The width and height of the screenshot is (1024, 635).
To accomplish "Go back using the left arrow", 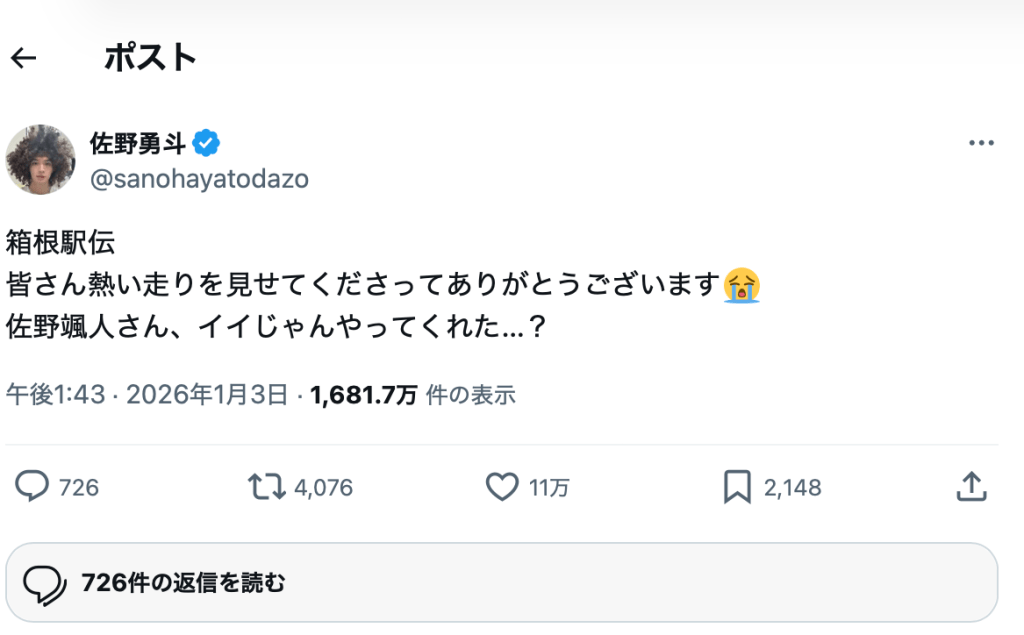I will pyautogui.click(x=23, y=58).
